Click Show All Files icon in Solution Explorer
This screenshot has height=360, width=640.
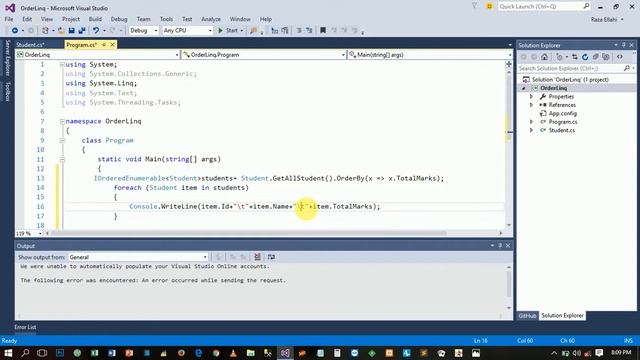coord(606,57)
